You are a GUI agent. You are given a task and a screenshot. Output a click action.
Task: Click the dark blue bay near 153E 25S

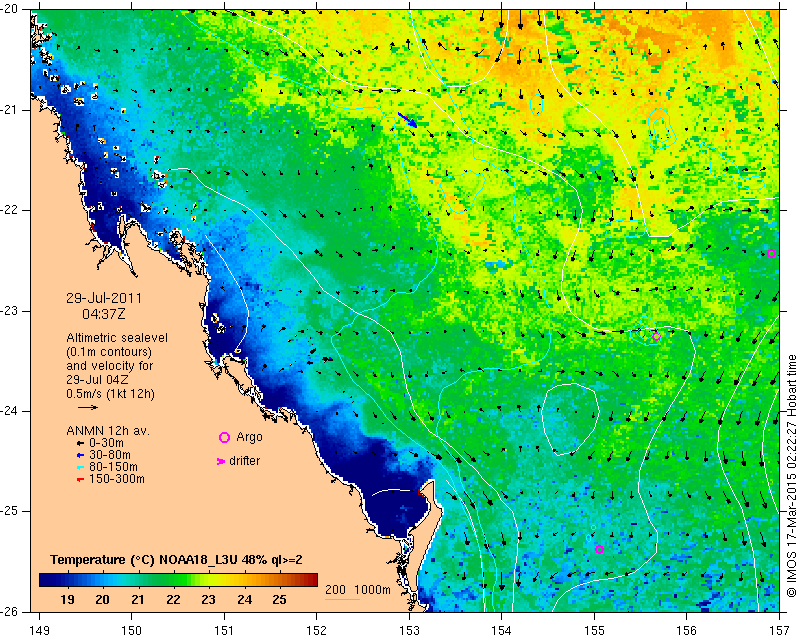point(395,513)
